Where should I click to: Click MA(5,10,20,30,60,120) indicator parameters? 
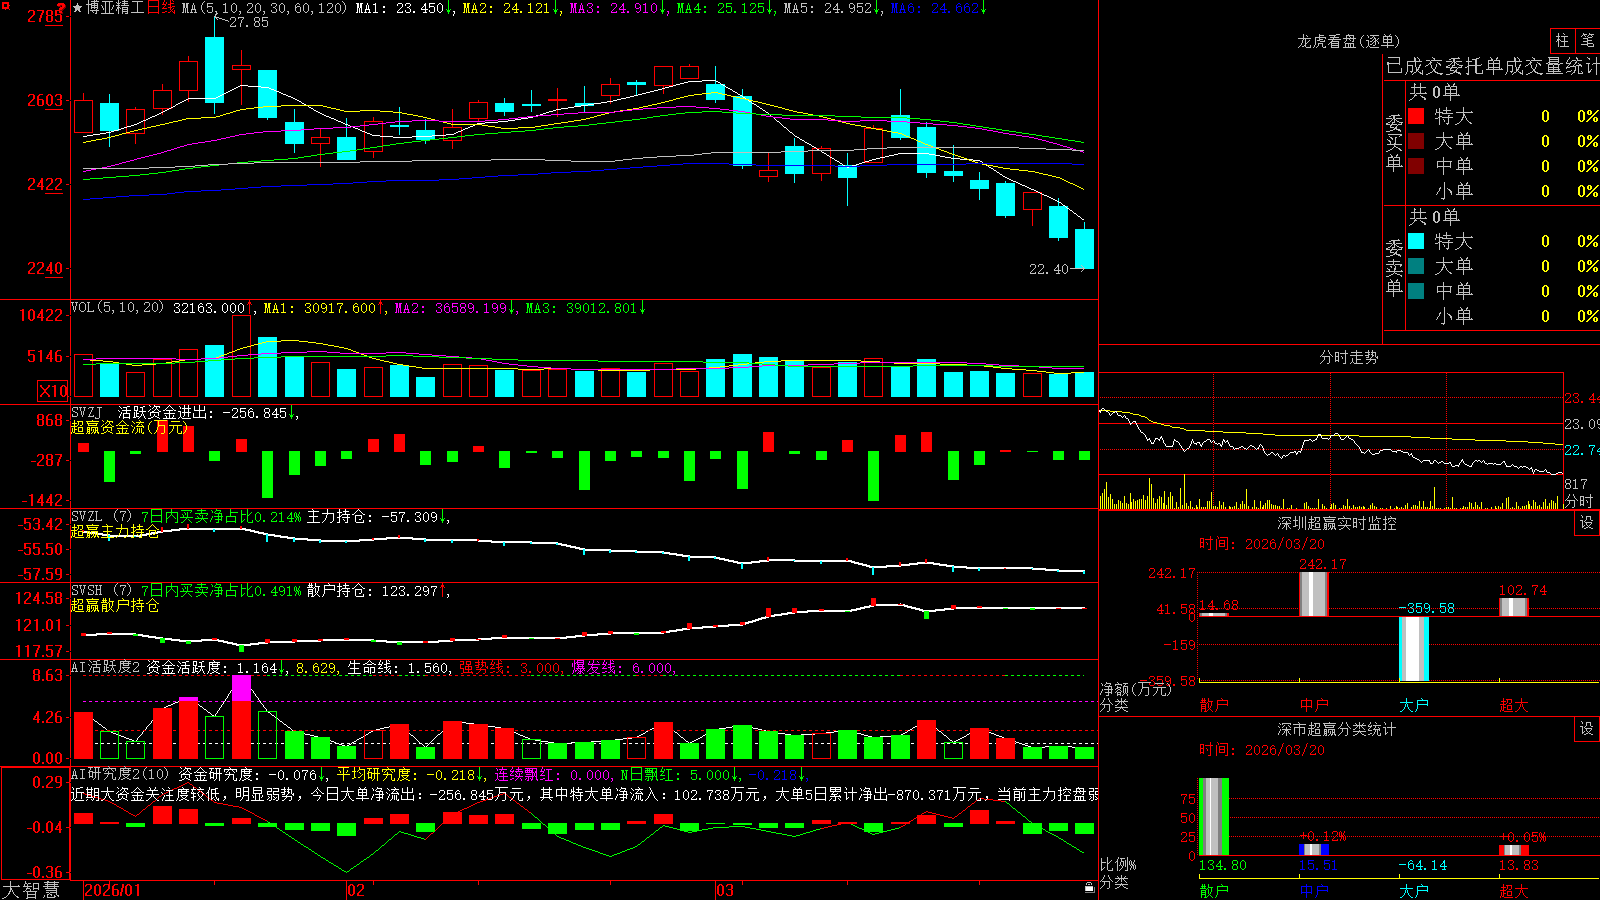(x=264, y=8)
